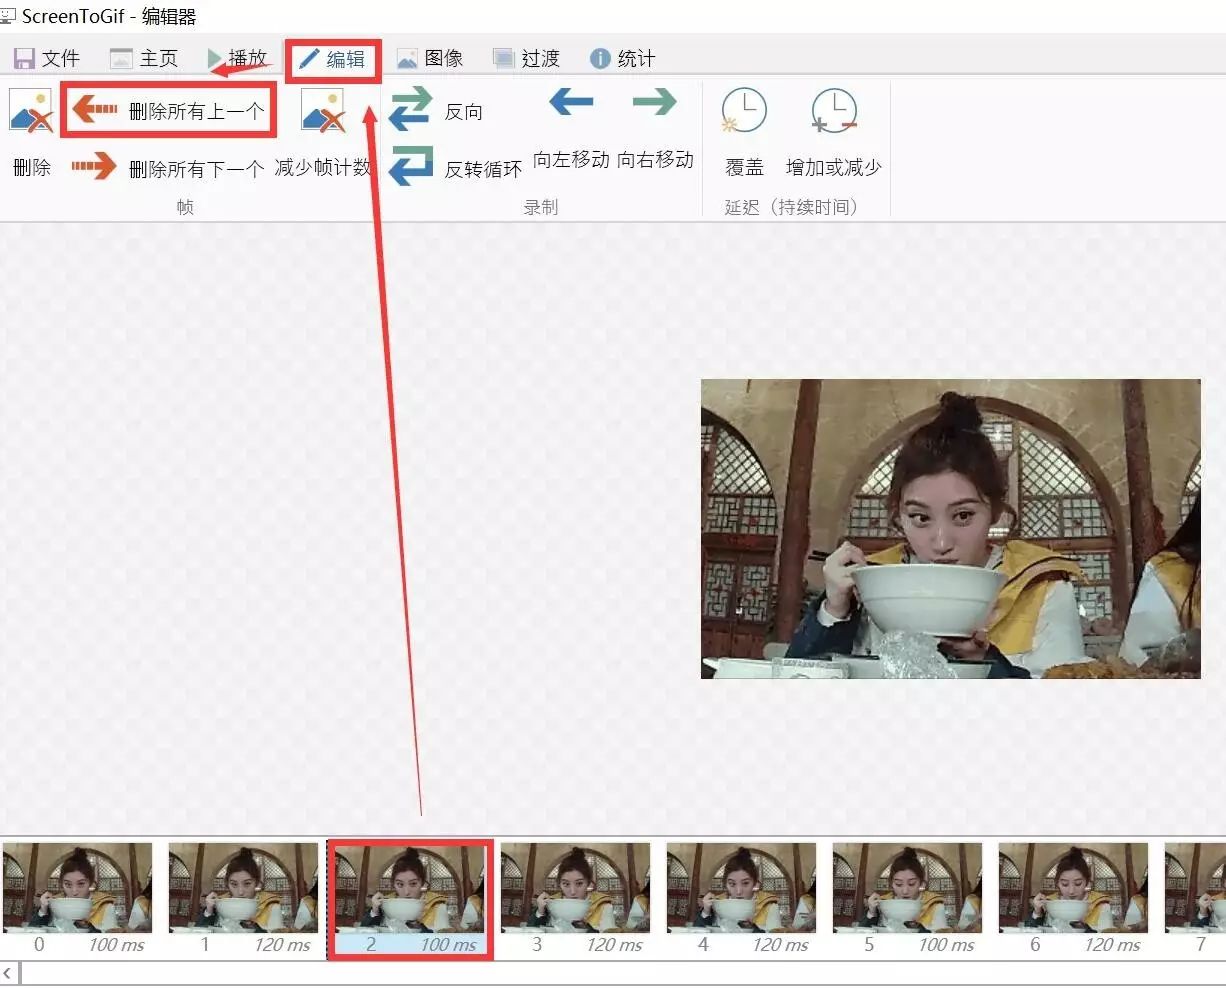This screenshot has width=1226, height=988.
Task: Click the 反向 label
Action: 464,111
